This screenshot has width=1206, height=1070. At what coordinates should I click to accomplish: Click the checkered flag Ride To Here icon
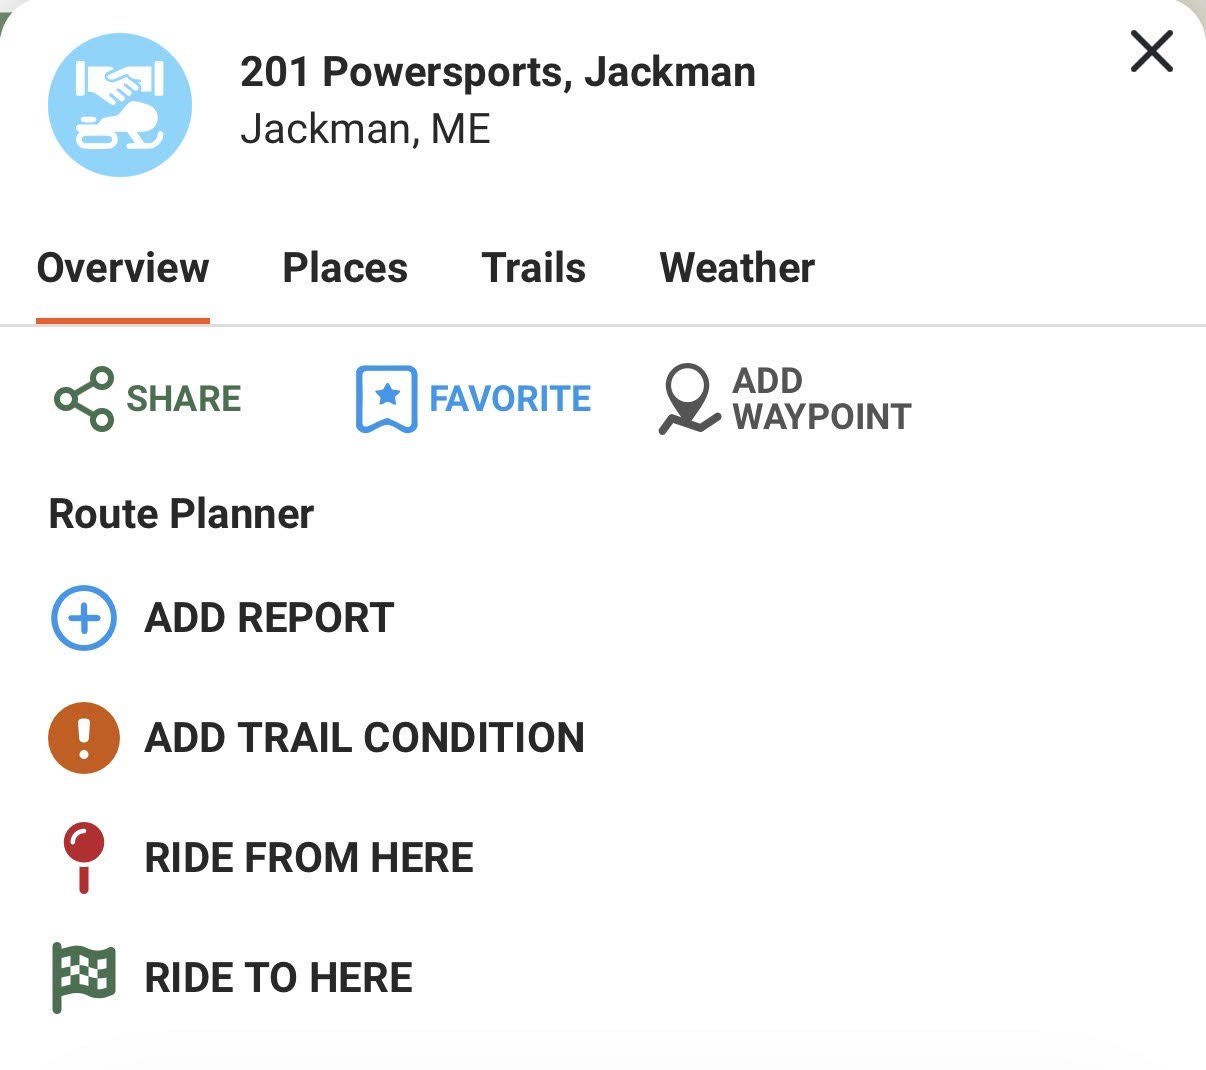tap(84, 977)
